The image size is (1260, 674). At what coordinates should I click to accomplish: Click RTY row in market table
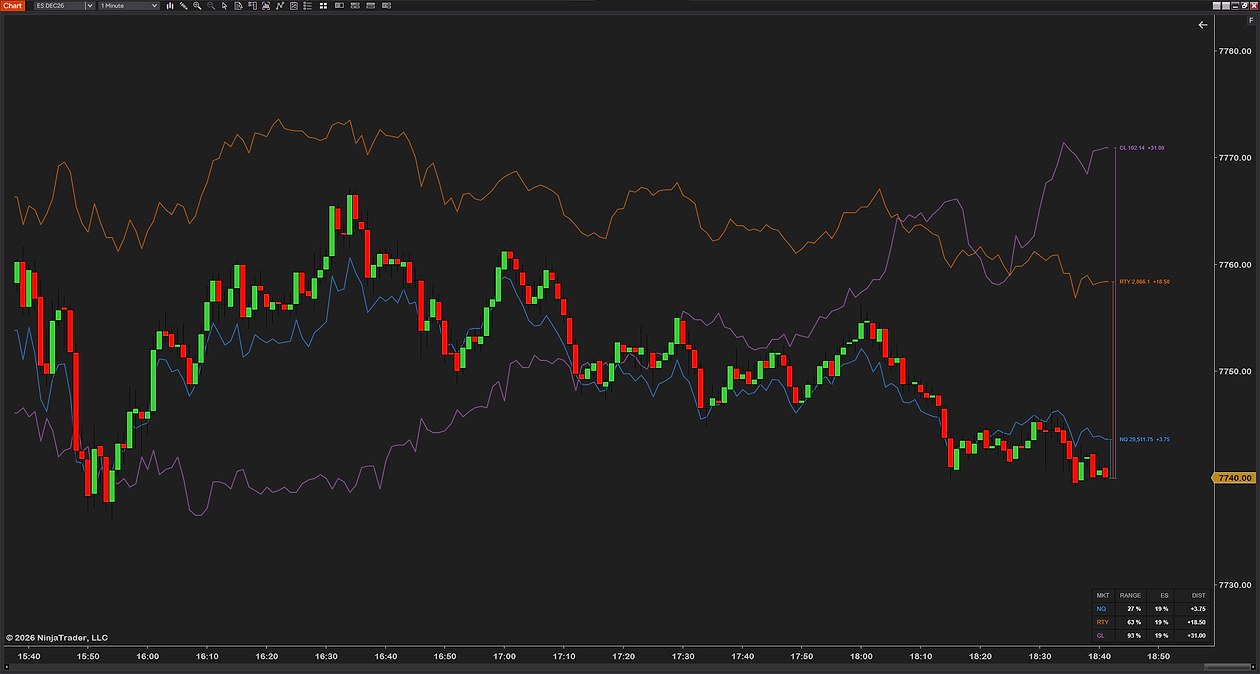click(x=1150, y=622)
